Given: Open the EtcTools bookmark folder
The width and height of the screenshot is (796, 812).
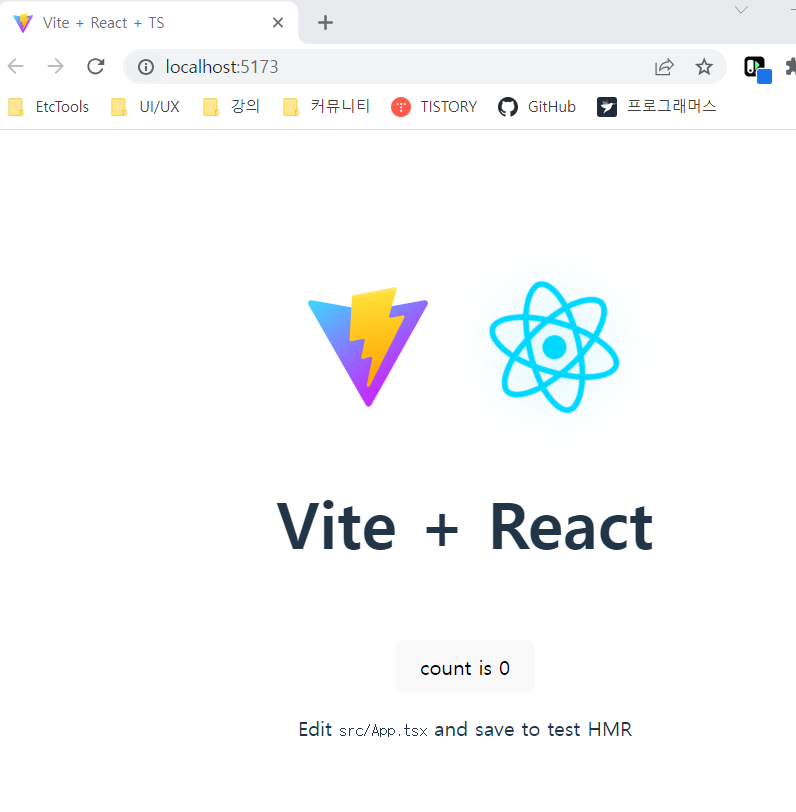Looking at the screenshot, I should coord(49,107).
